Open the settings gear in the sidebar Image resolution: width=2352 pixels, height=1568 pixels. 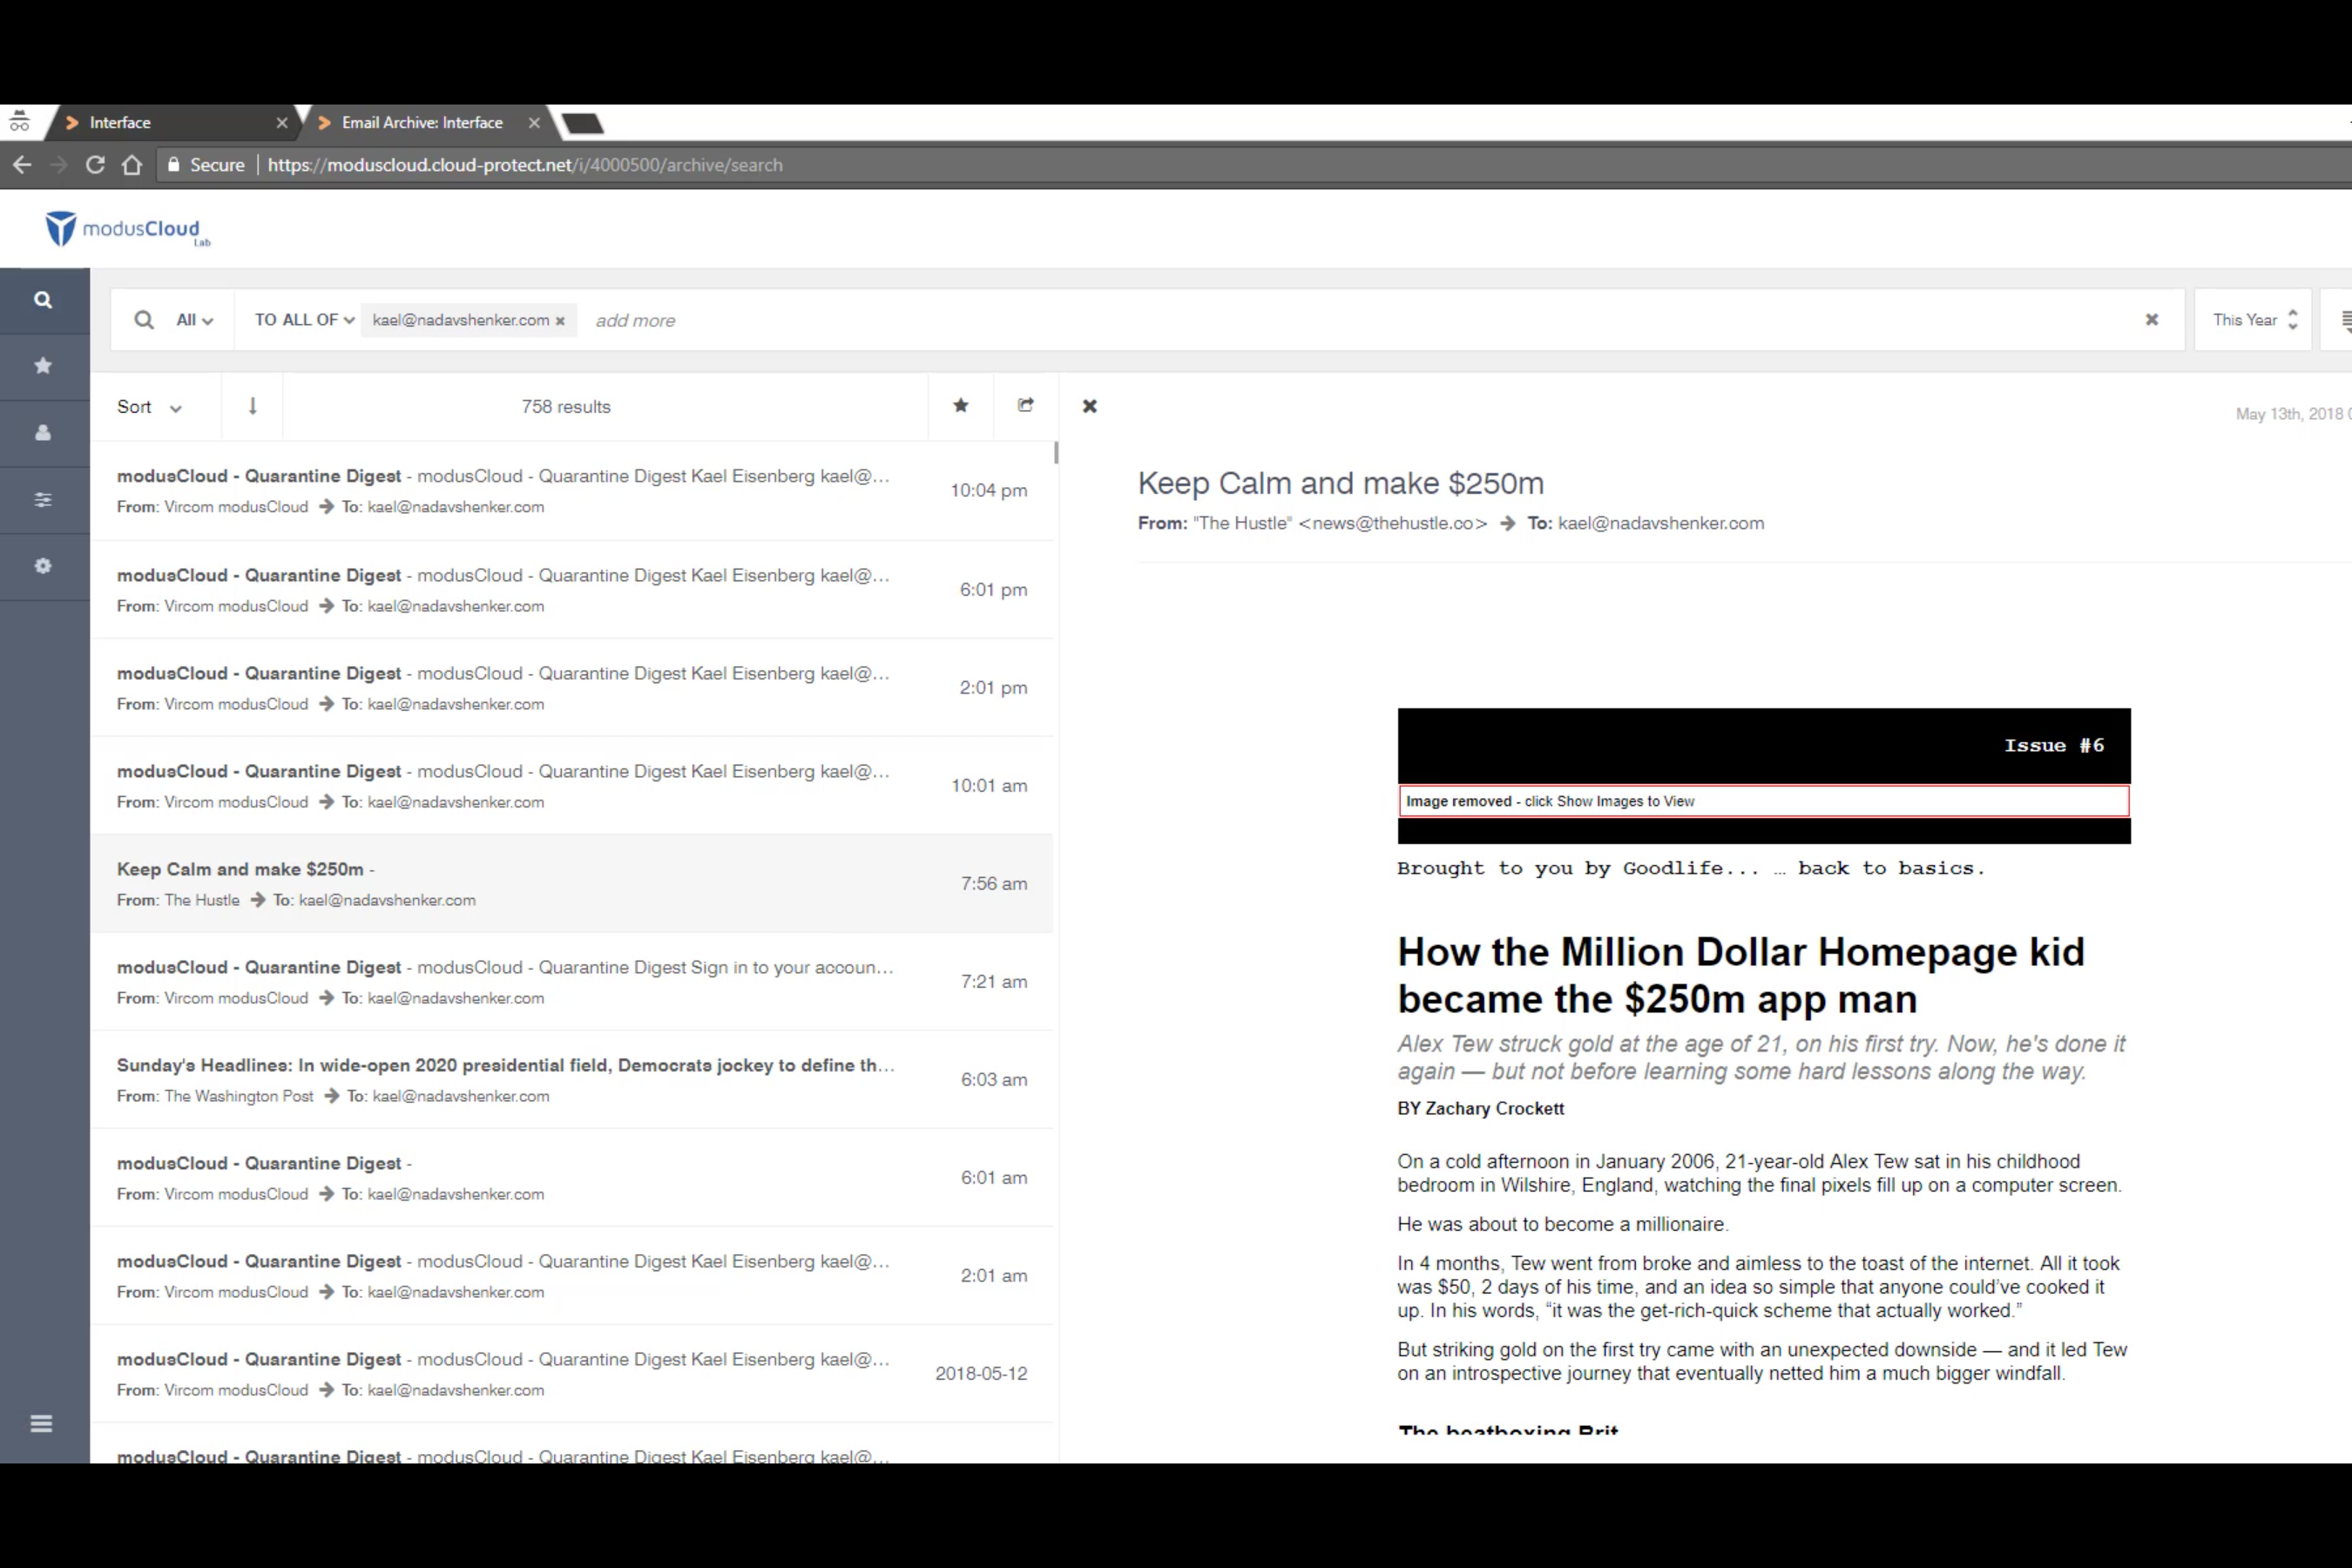click(43, 566)
